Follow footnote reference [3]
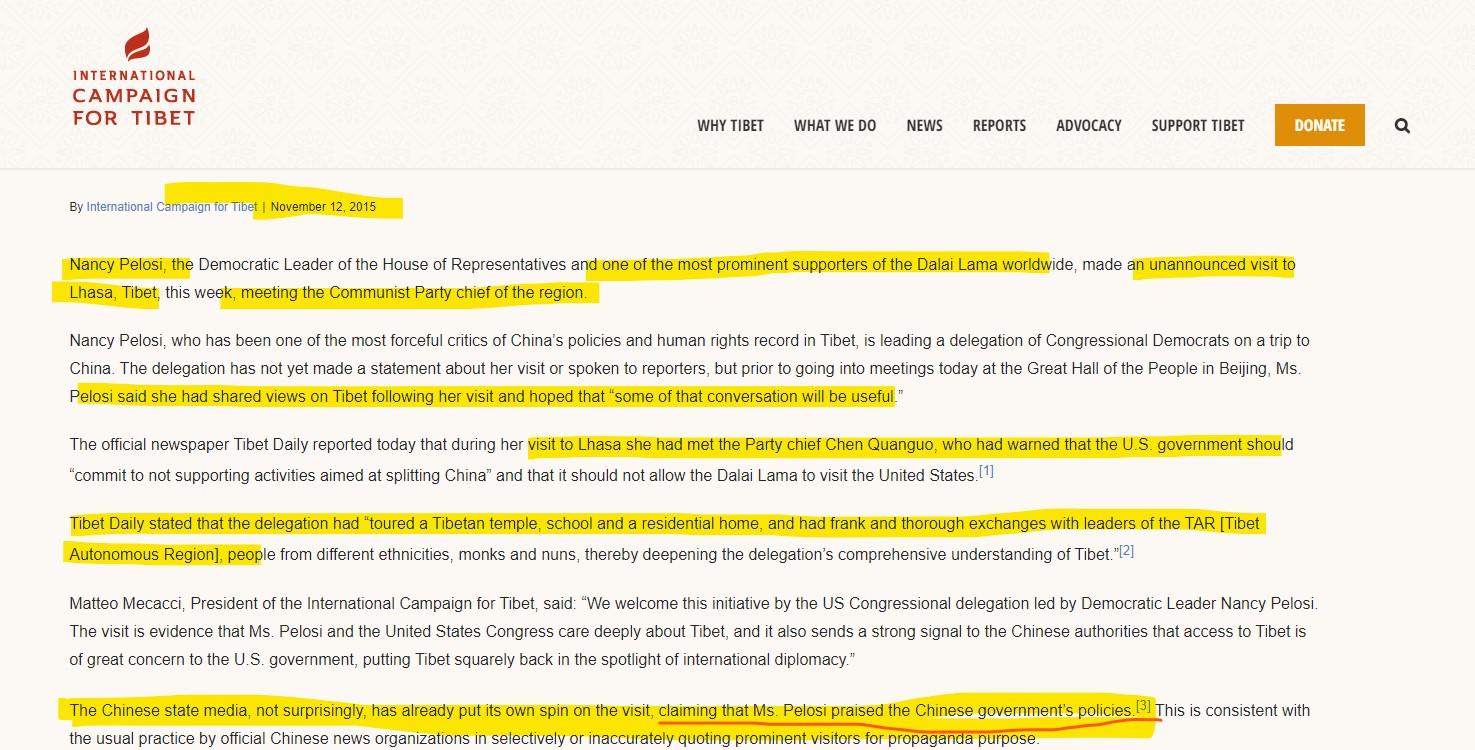The height and width of the screenshot is (750, 1475). (1143, 706)
